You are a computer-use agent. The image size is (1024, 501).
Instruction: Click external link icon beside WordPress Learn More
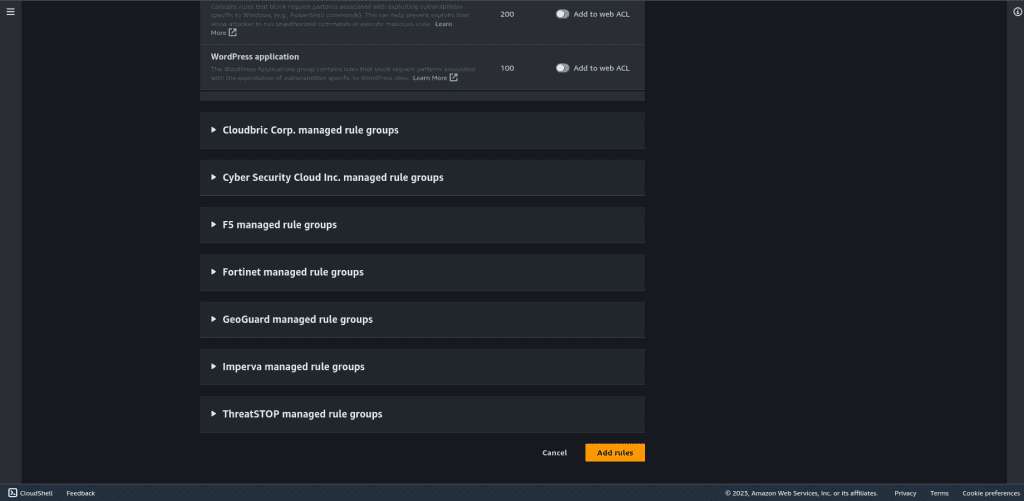pos(453,78)
